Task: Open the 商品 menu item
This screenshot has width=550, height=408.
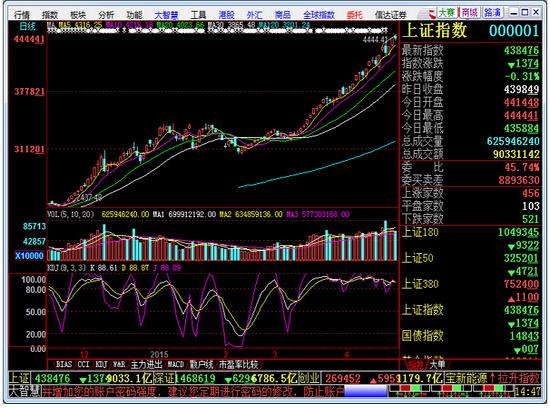Action: [x=283, y=15]
